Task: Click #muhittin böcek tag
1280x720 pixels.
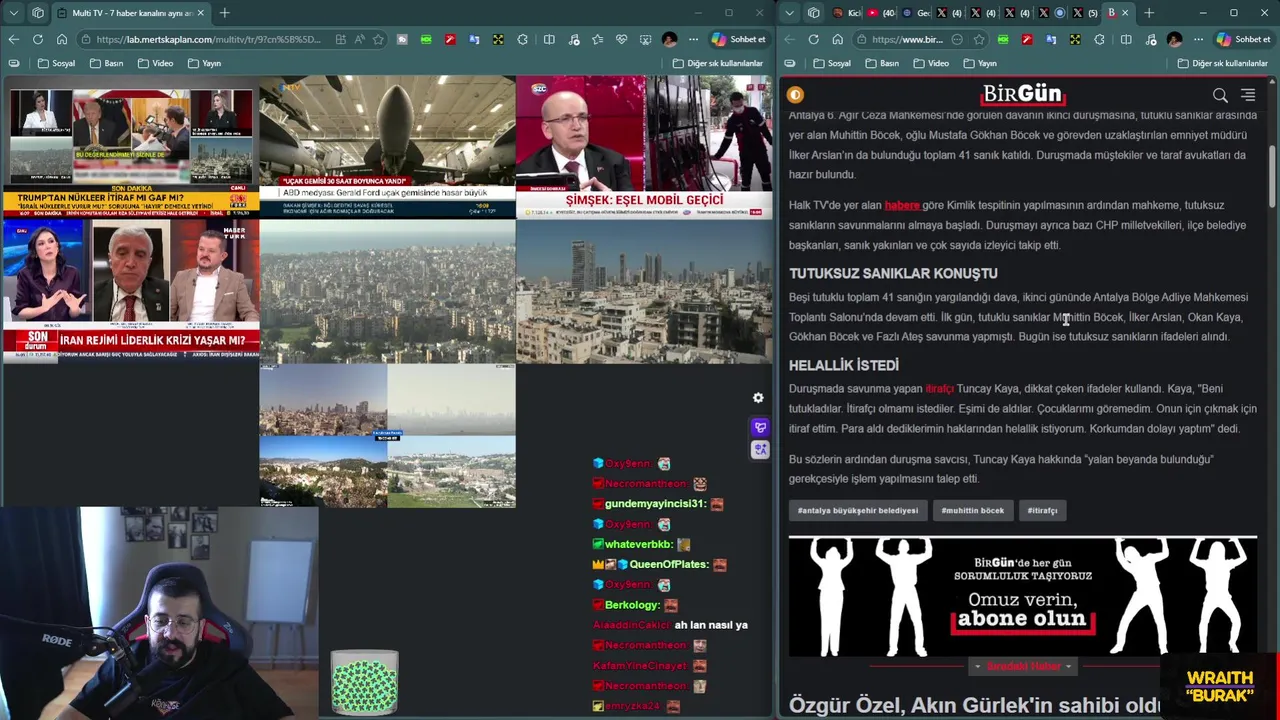Action: coord(973,510)
